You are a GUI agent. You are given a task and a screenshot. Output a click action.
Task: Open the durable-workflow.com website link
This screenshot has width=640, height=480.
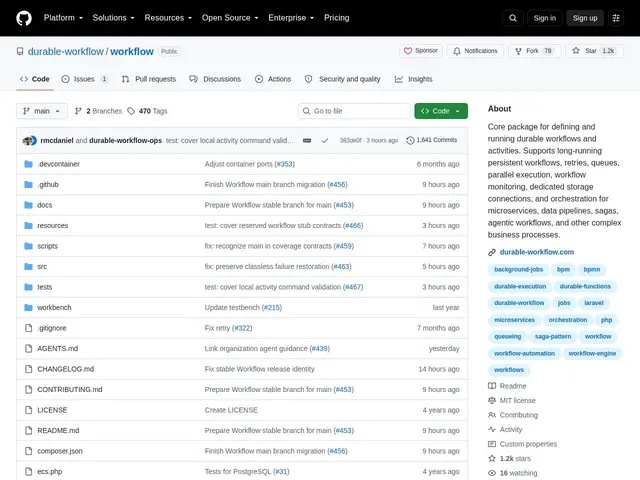click(x=537, y=252)
